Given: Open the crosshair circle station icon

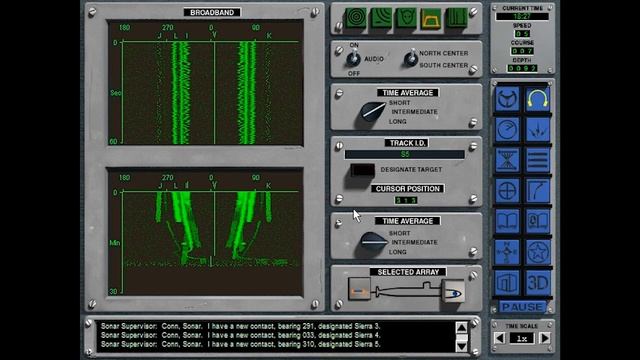Looking at the screenshot, I should click(x=507, y=191).
